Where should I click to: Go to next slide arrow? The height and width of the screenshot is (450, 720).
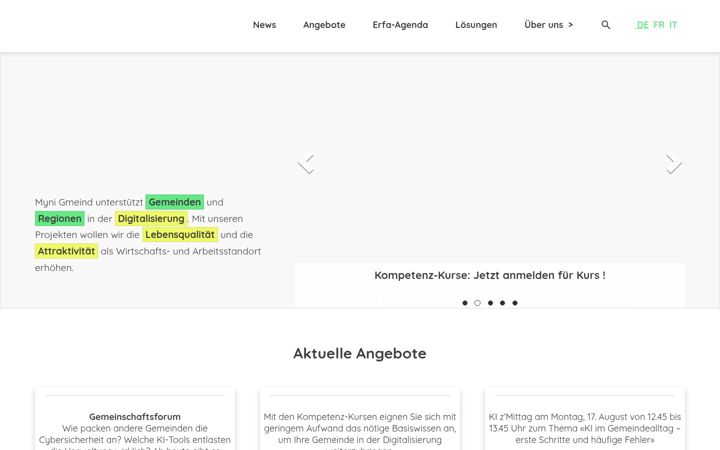(674, 164)
